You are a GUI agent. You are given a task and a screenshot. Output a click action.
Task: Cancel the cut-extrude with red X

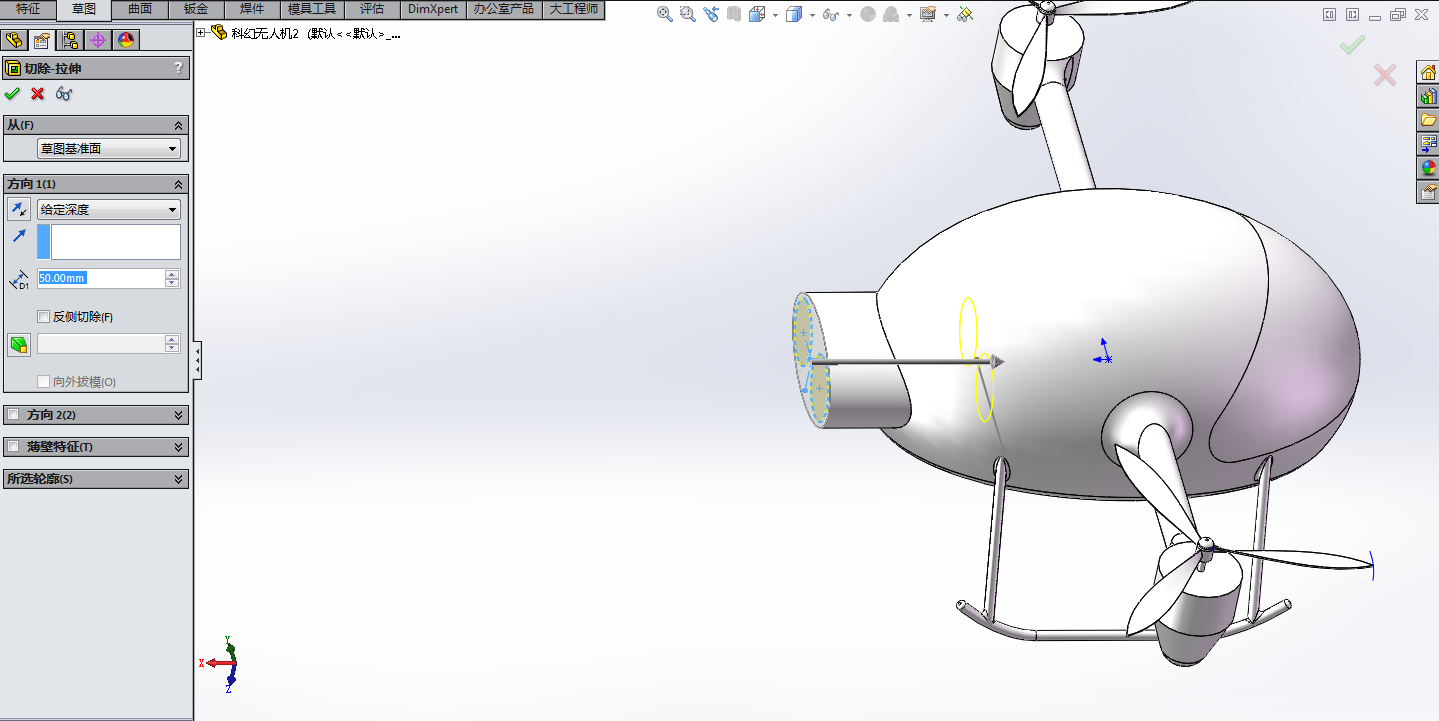[x=38, y=94]
